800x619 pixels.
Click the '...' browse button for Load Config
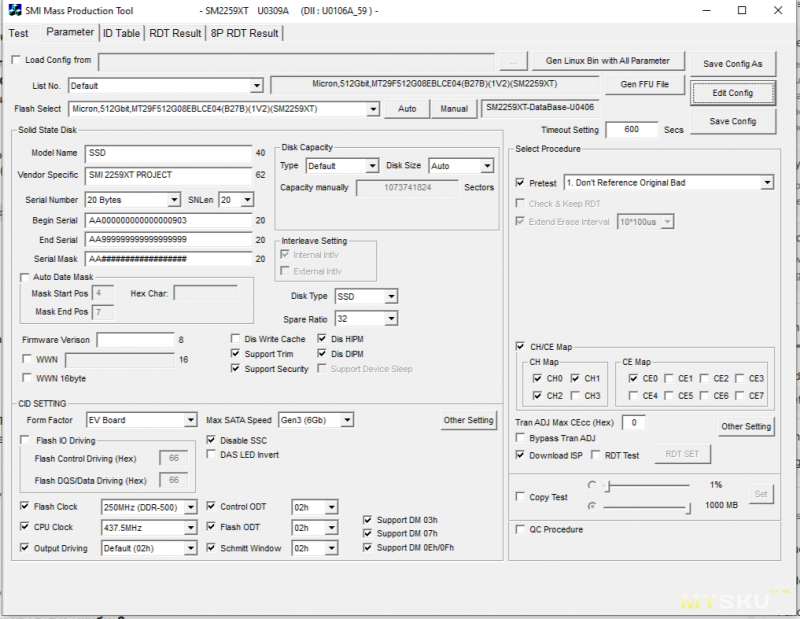[512, 61]
